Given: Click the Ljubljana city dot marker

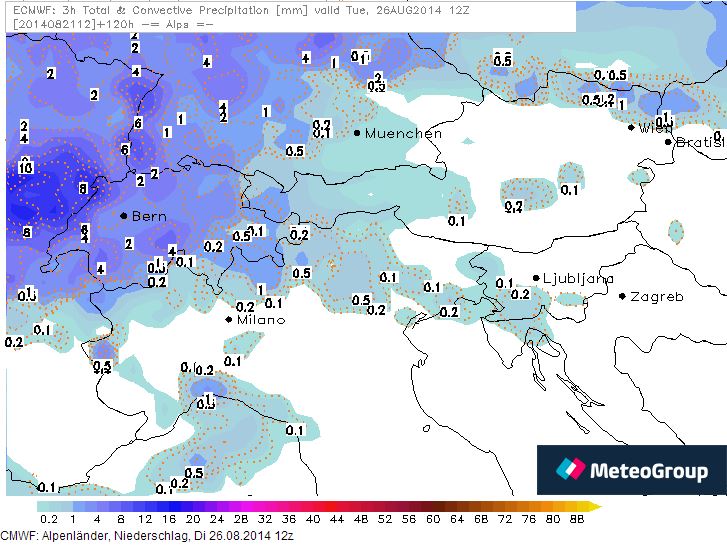Looking at the screenshot, I should pos(536,278).
